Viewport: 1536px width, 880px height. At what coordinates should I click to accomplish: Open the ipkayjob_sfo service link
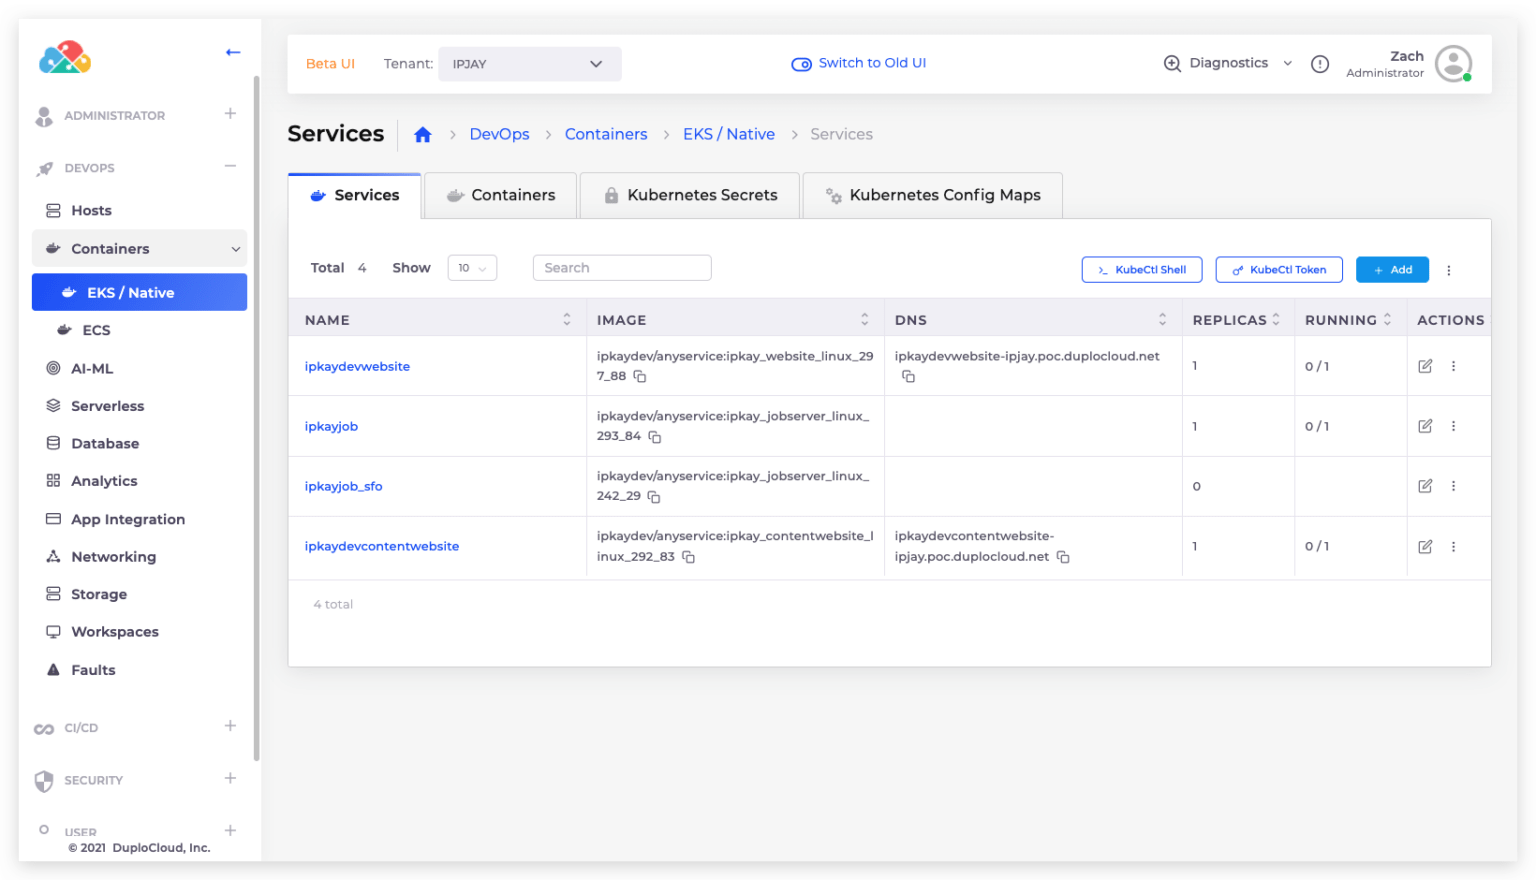tap(343, 487)
